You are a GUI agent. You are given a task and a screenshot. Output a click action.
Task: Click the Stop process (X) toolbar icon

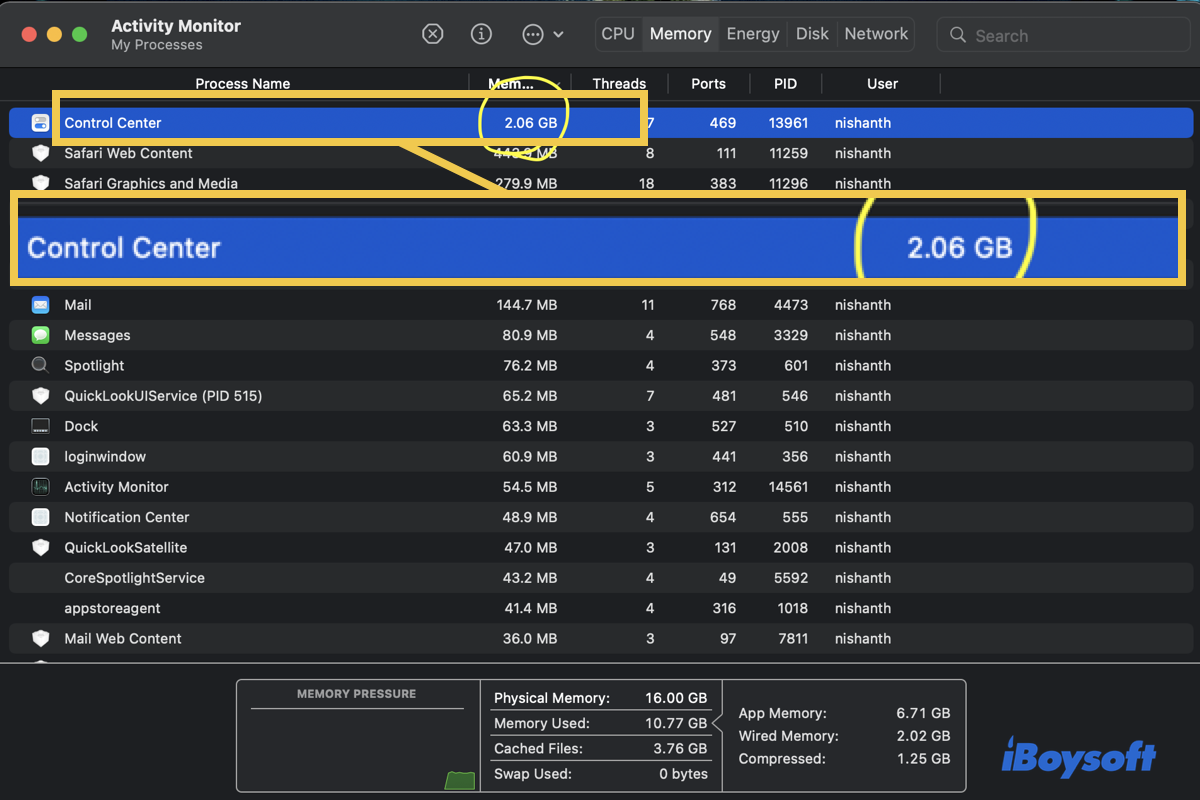point(432,34)
